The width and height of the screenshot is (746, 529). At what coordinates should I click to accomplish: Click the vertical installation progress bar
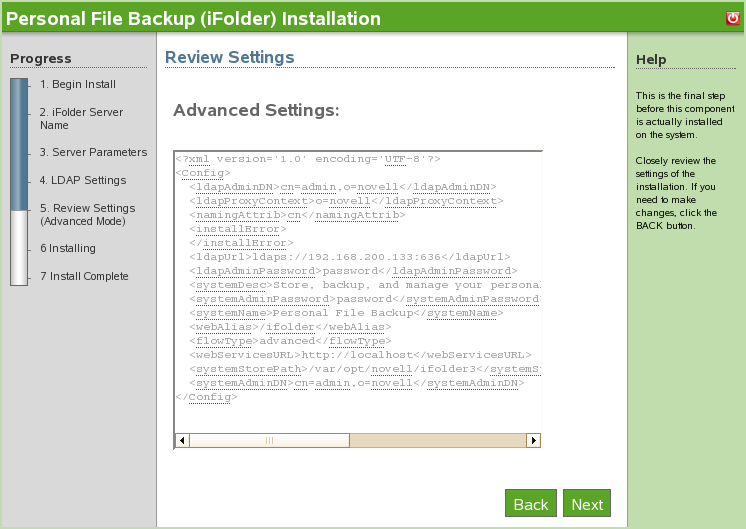(20, 180)
